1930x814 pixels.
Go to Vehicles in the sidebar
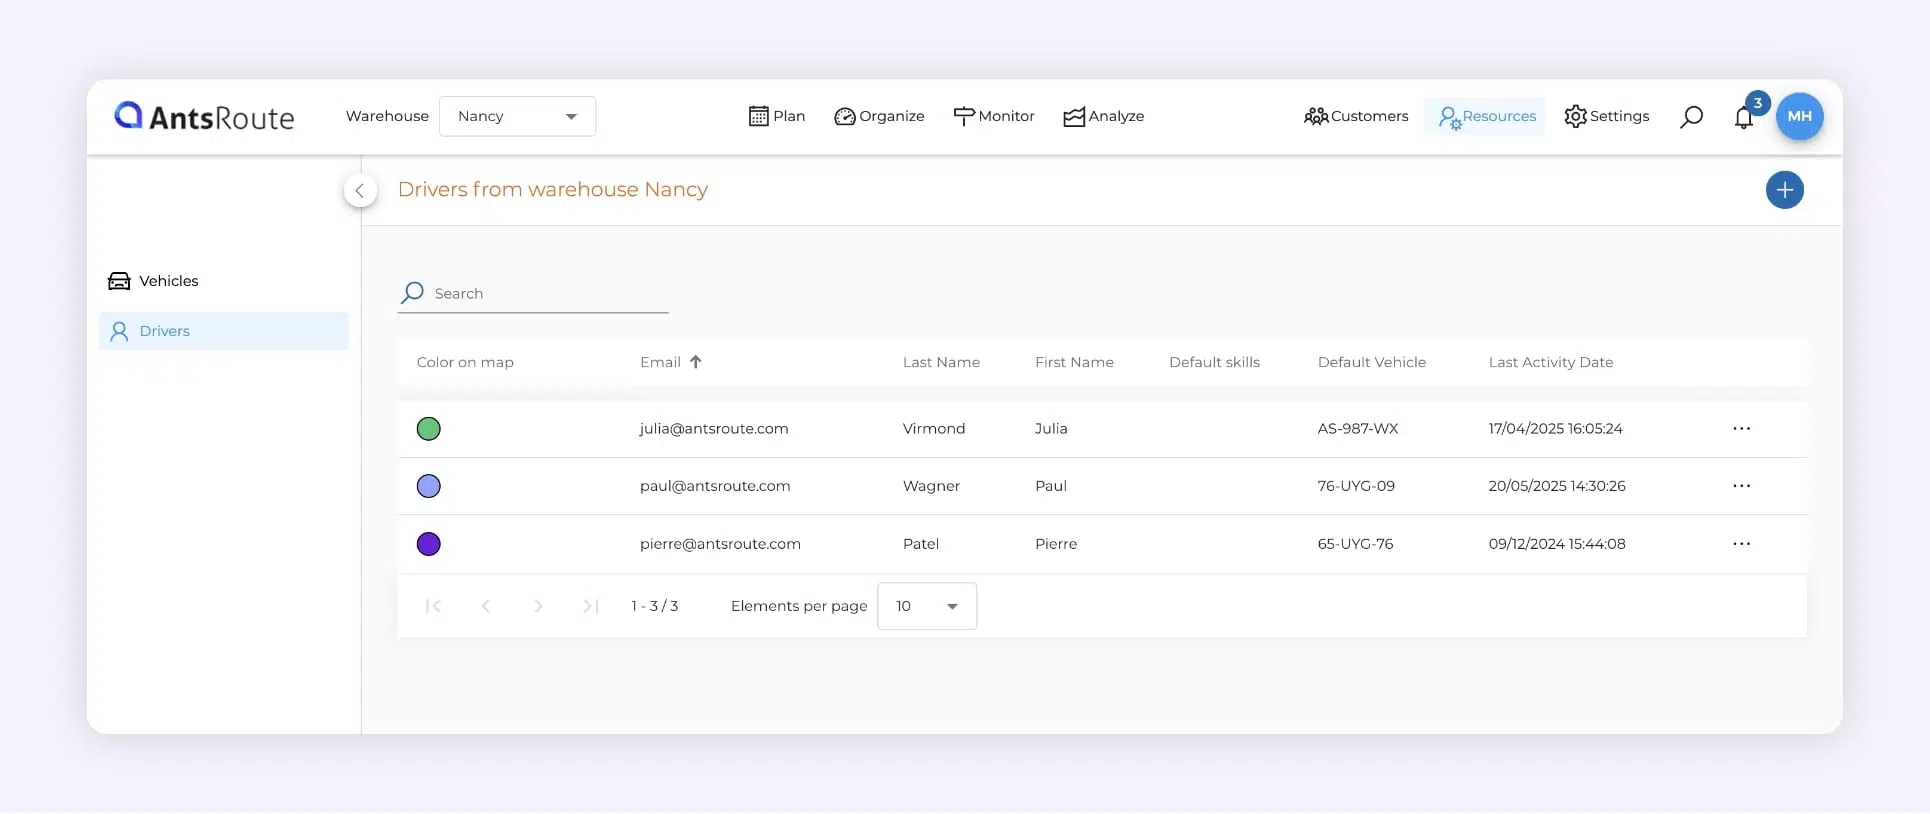[168, 281]
